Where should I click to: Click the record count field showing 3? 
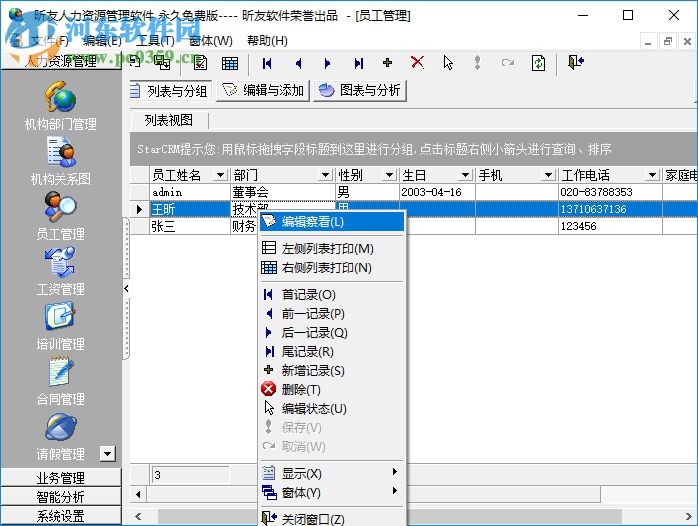pos(191,475)
